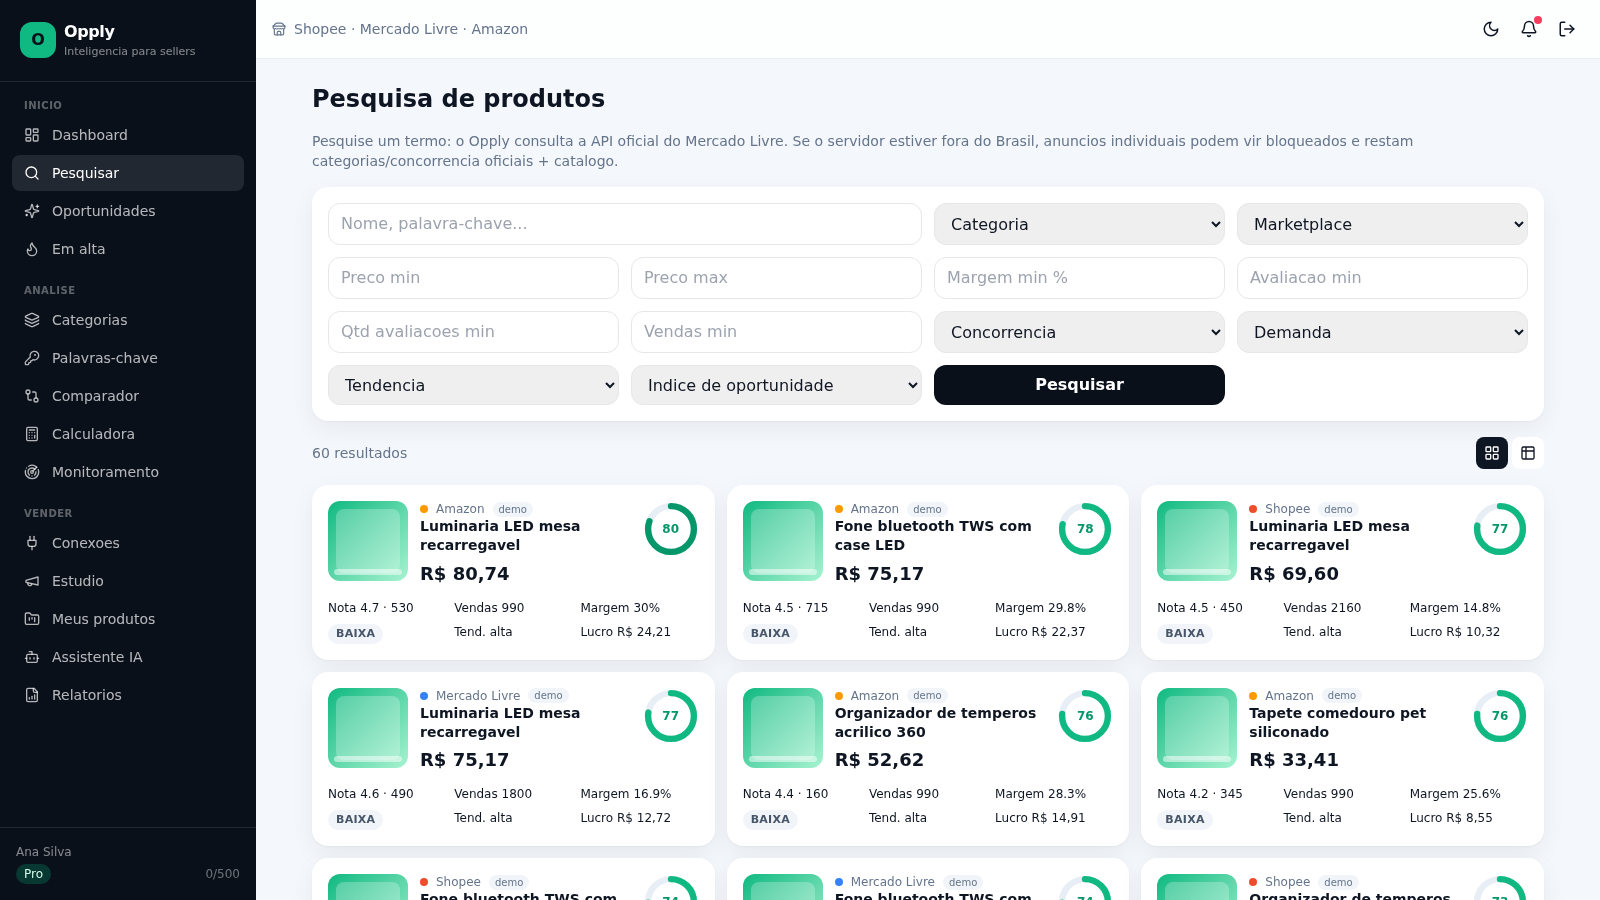
Task: Click the Assistente IA robot icon
Action: click(32, 657)
